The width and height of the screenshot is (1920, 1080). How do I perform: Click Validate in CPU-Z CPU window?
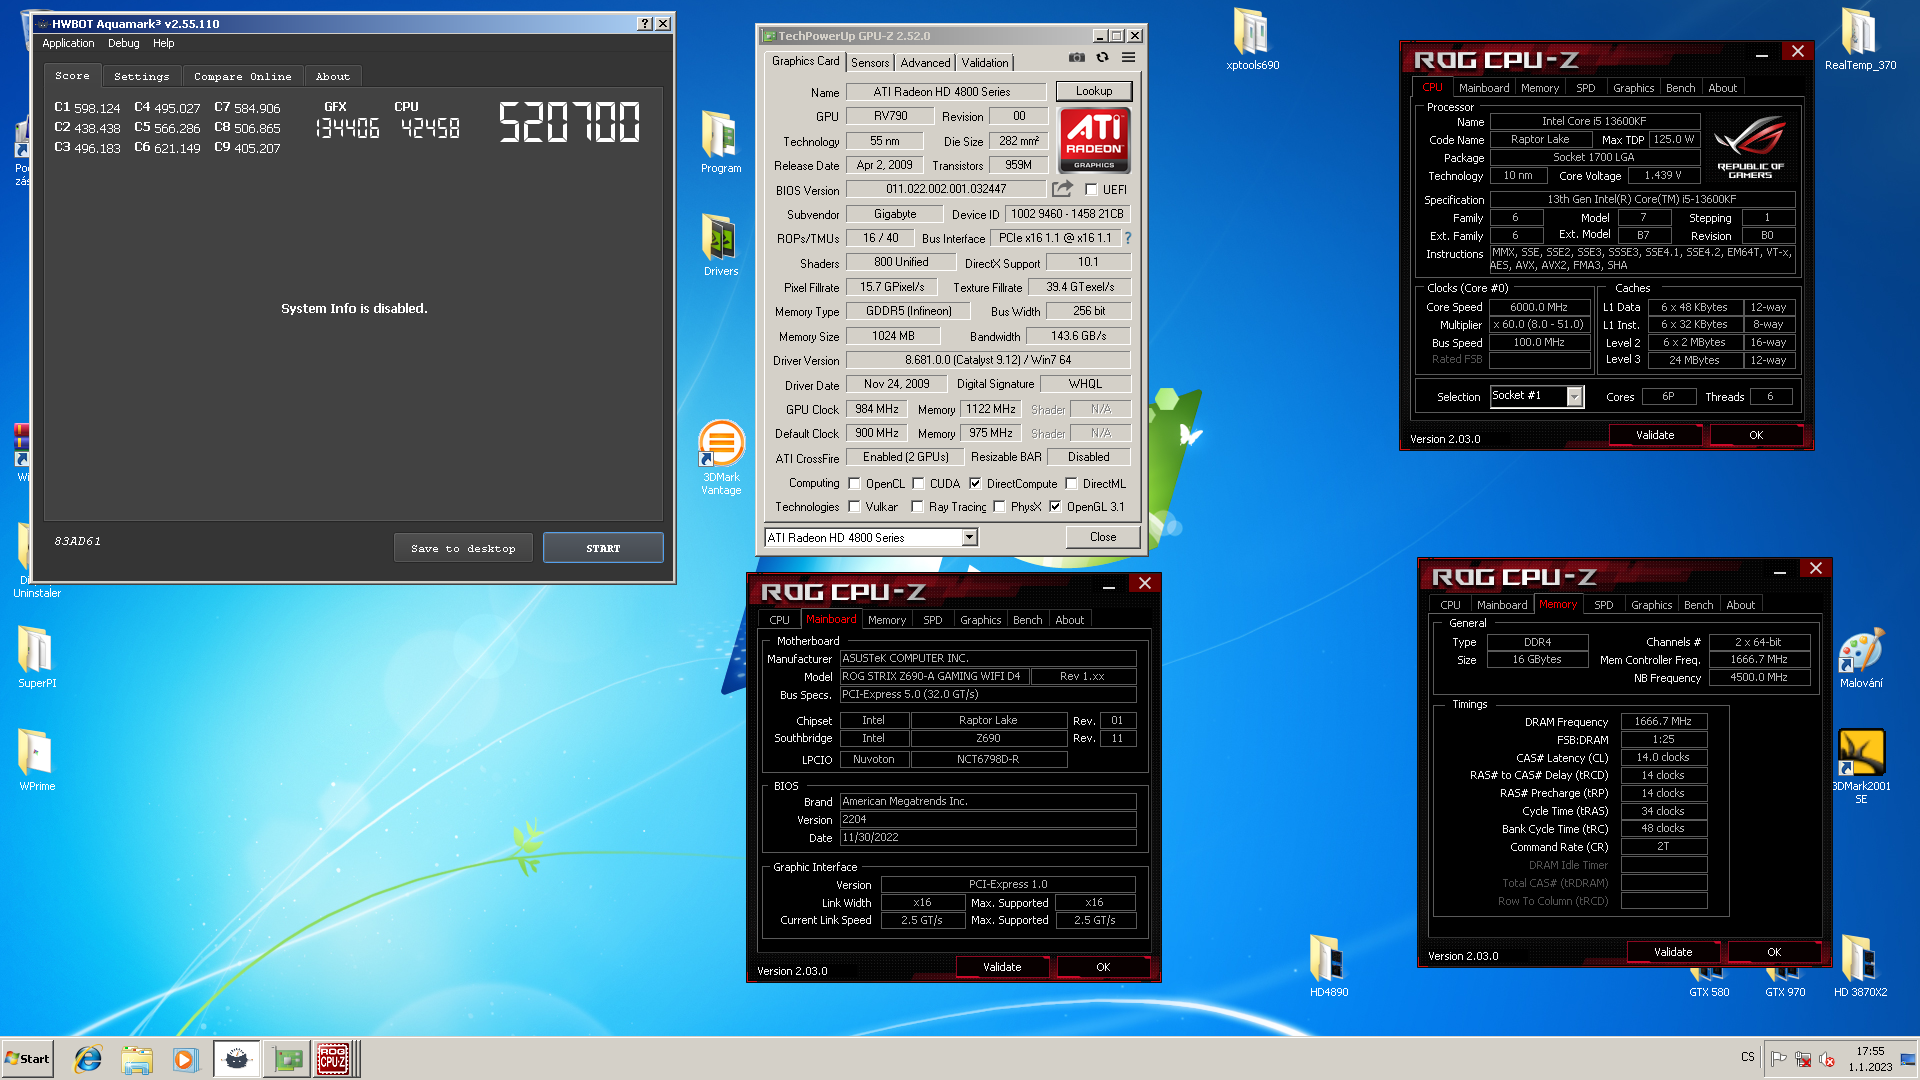[x=1654, y=435]
